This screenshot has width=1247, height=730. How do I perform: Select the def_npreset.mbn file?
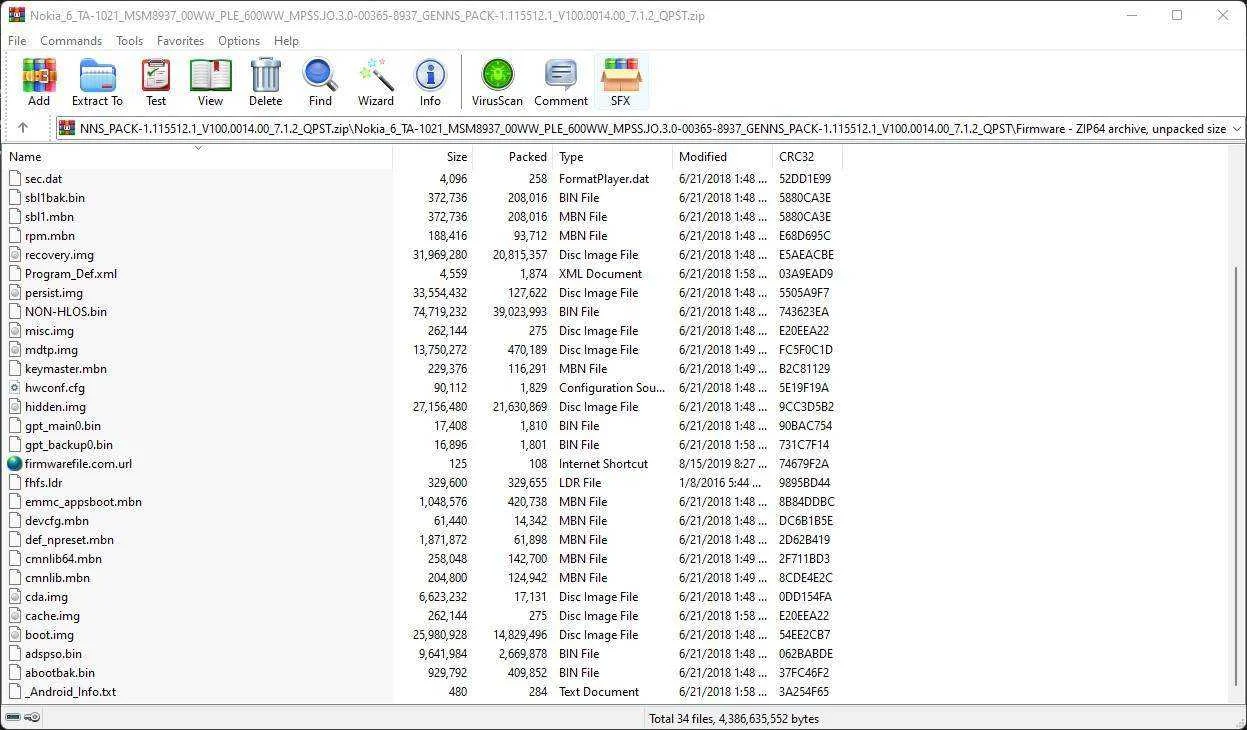pos(69,540)
